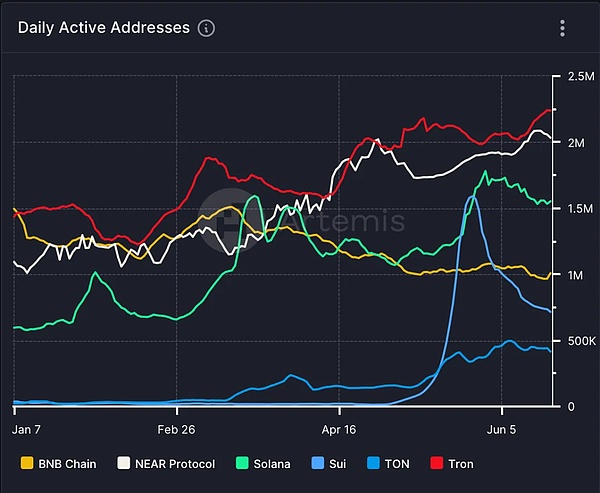Click the info icon beside Daily Active Addresses
The width and height of the screenshot is (600, 493).
click(x=206, y=28)
